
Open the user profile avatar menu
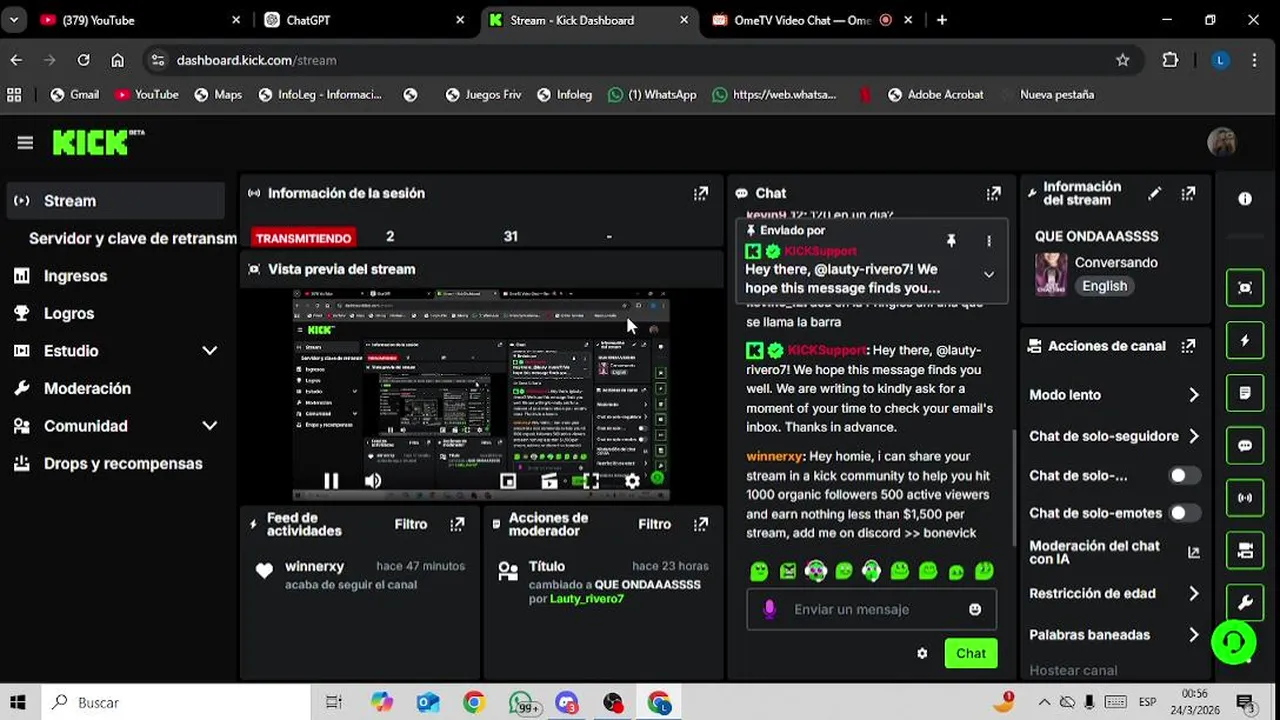click(1221, 143)
